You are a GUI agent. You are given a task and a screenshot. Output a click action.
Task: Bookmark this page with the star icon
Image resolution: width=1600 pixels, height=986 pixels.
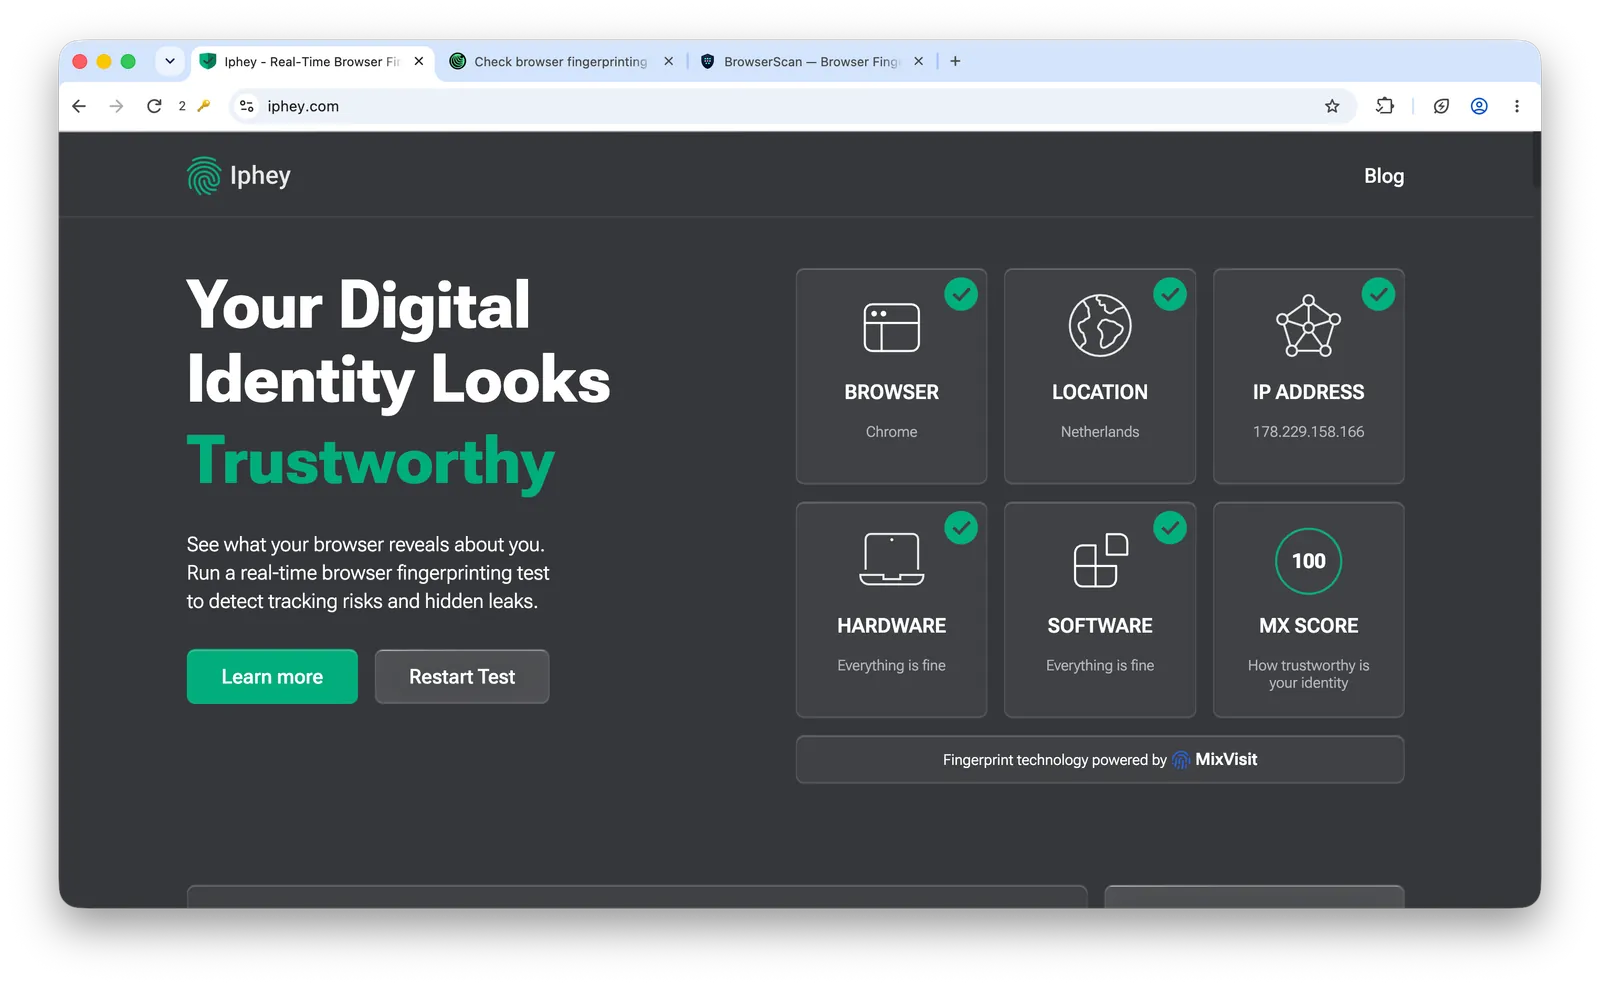pyautogui.click(x=1332, y=106)
